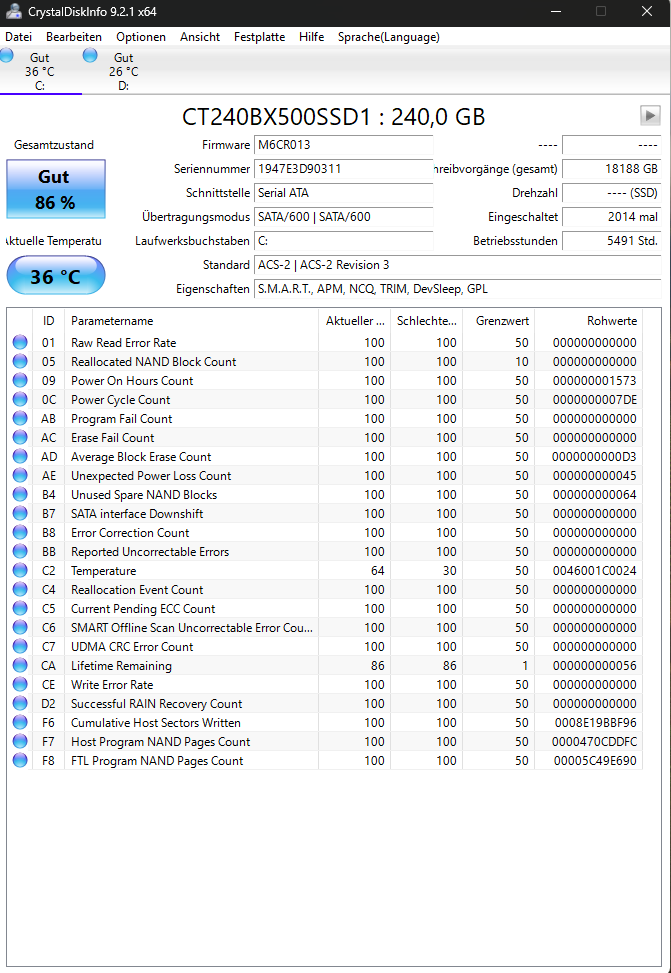Click the Firmware field M6CR013
671x973 pixels.
[x=343, y=145]
